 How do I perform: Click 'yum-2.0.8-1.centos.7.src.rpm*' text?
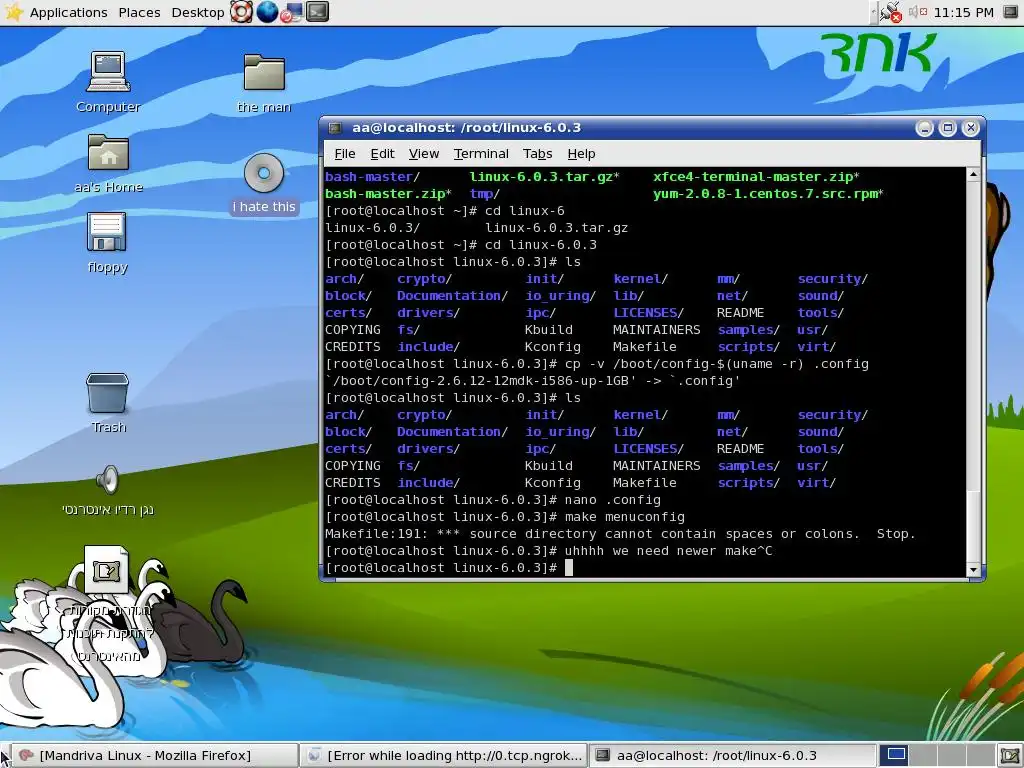point(768,193)
